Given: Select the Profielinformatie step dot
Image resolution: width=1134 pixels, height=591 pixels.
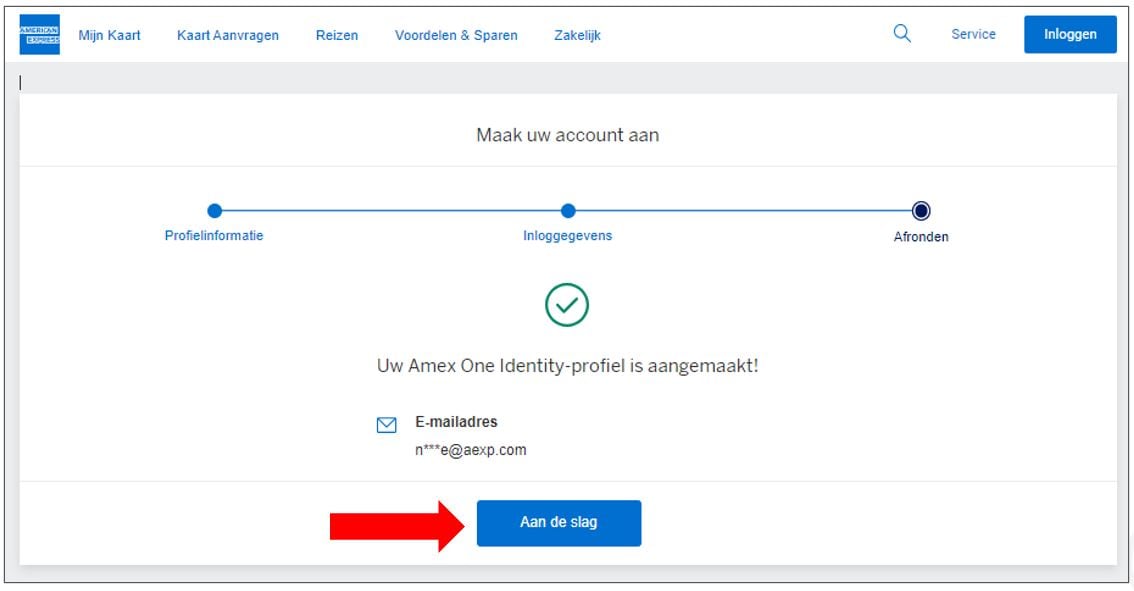Looking at the screenshot, I should tap(214, 211).
